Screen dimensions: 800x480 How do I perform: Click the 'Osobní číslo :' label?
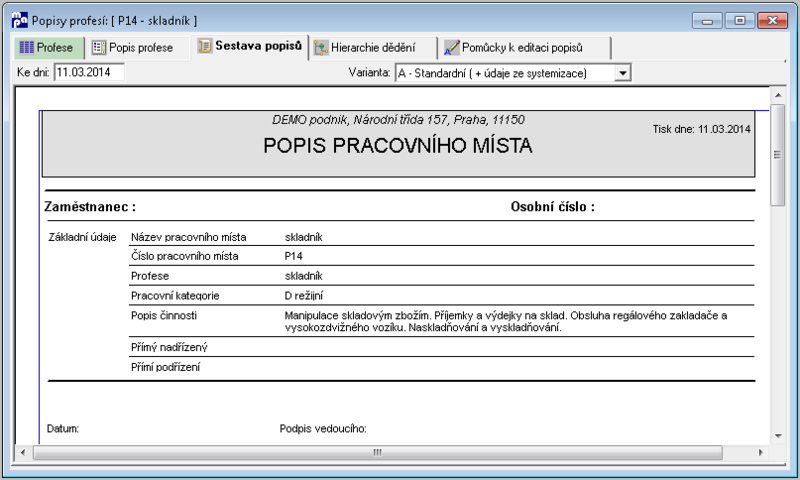tap(553, 207)
